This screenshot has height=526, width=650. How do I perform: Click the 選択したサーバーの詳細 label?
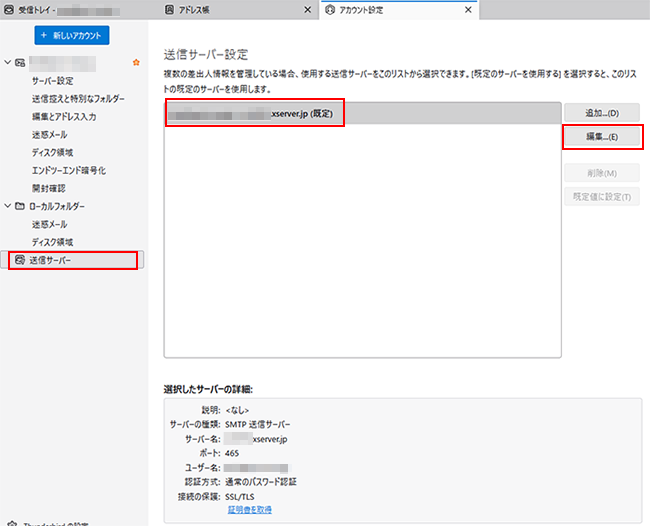pyautogui.click(x=208, y=389)
